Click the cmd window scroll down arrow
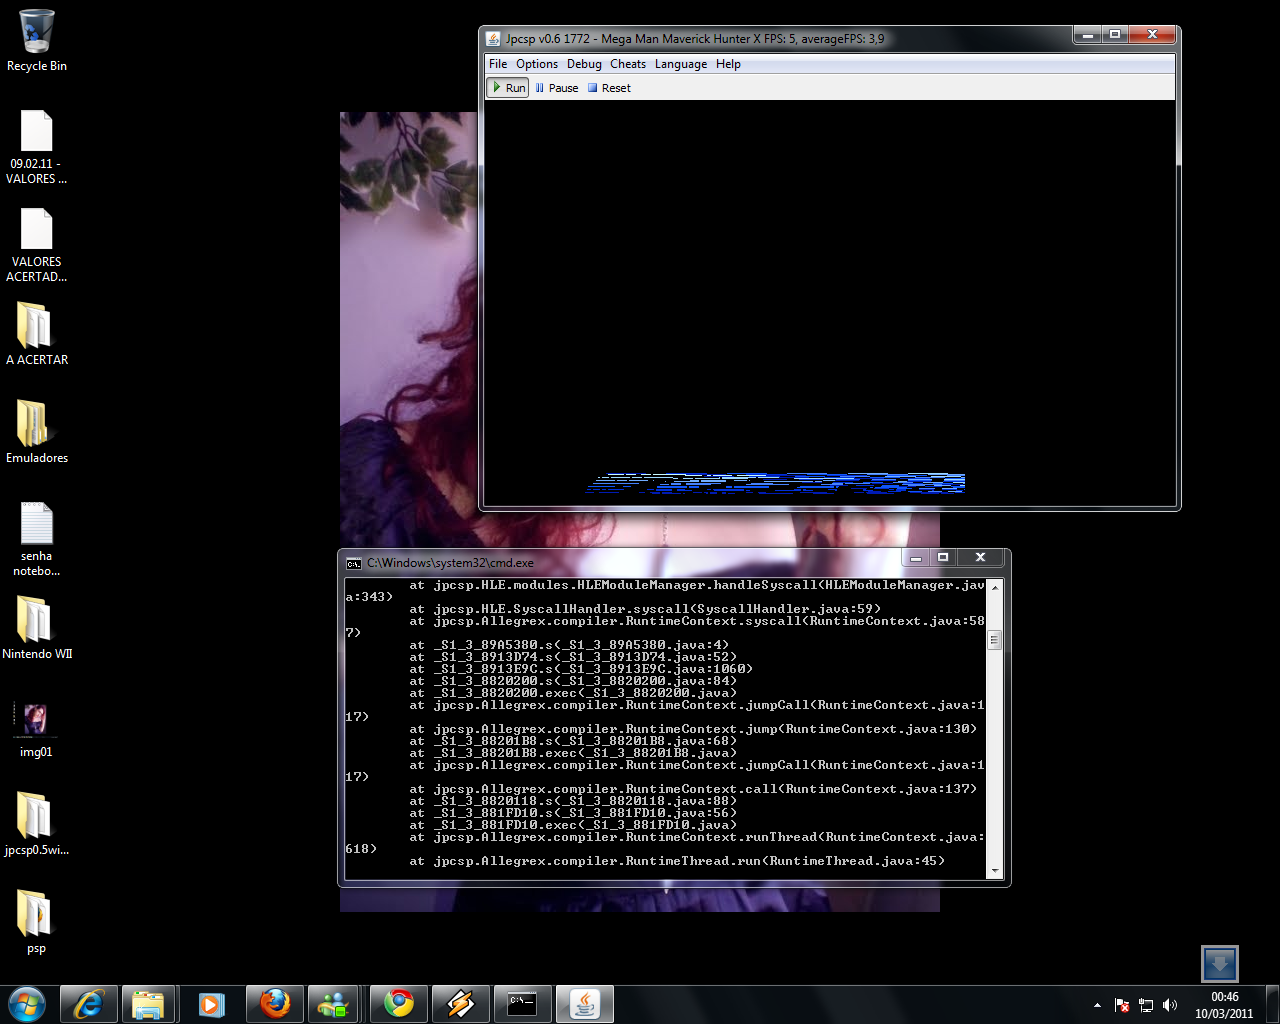This screenshot has width=1280, height=1024. tap(994, 871)
